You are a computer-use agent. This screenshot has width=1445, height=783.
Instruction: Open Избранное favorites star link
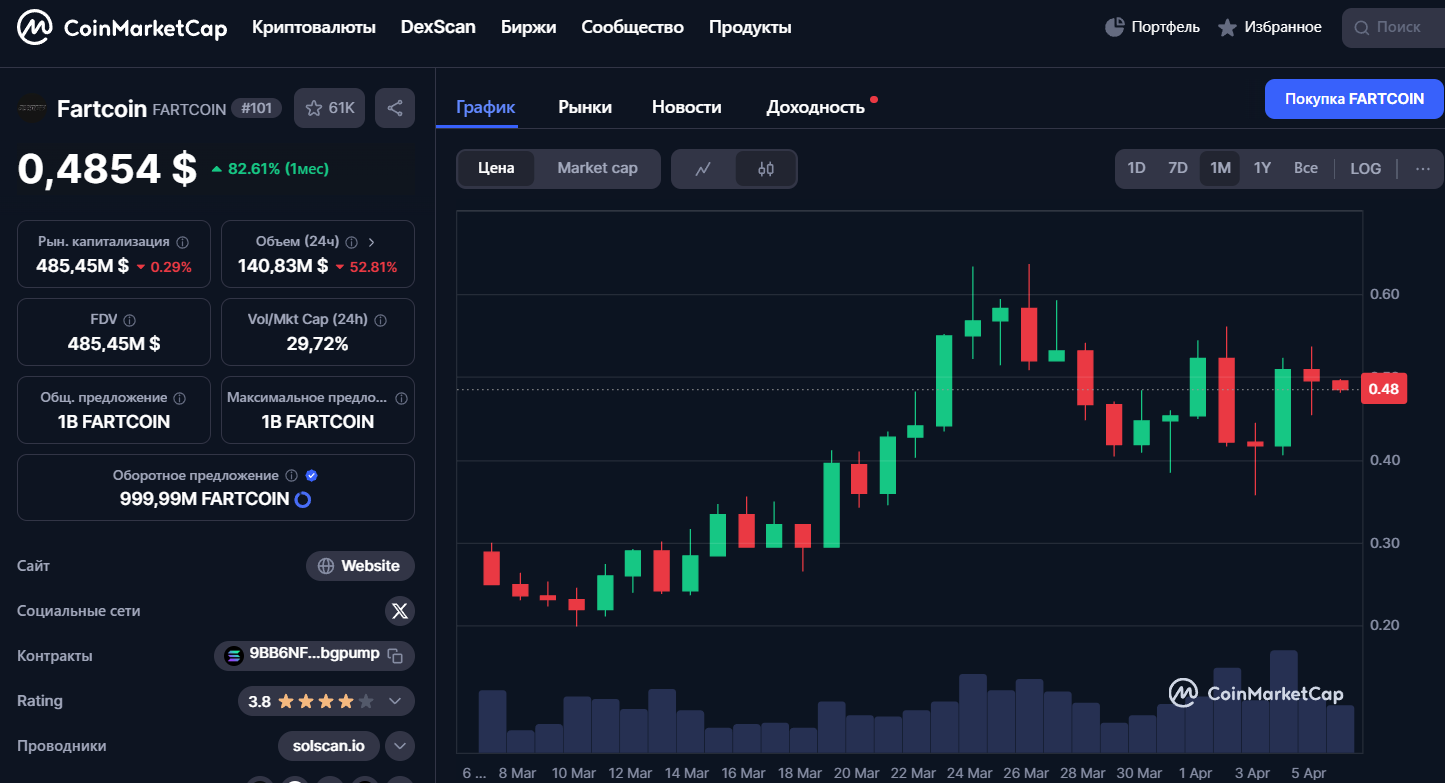tap(1270, 27)
